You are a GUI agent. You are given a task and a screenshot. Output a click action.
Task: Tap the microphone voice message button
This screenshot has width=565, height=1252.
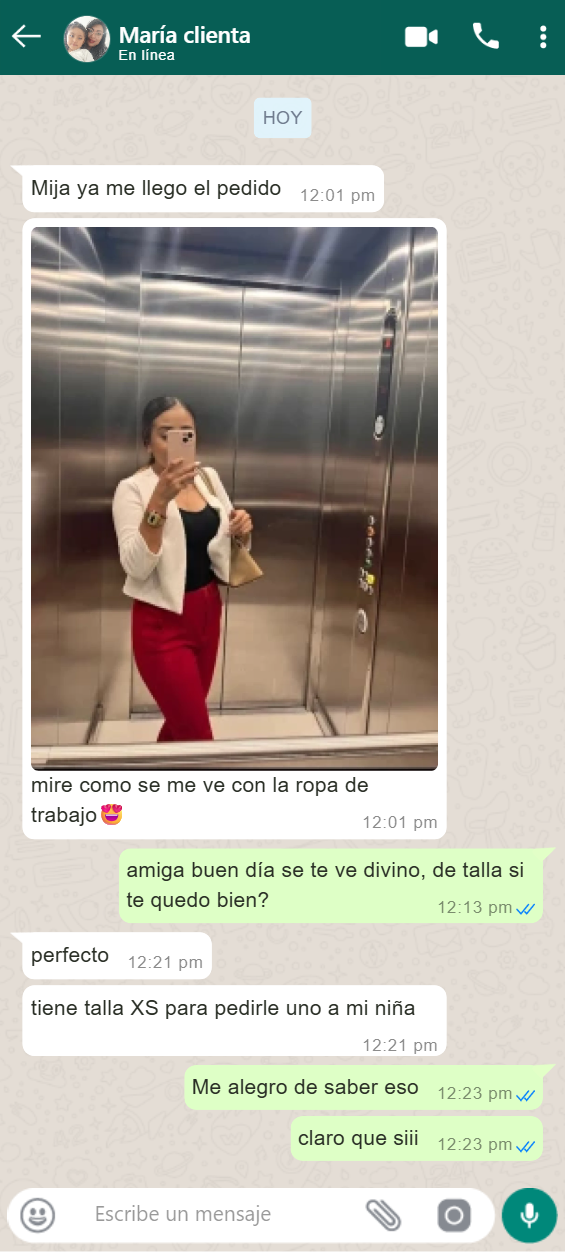click(529, 1215)
